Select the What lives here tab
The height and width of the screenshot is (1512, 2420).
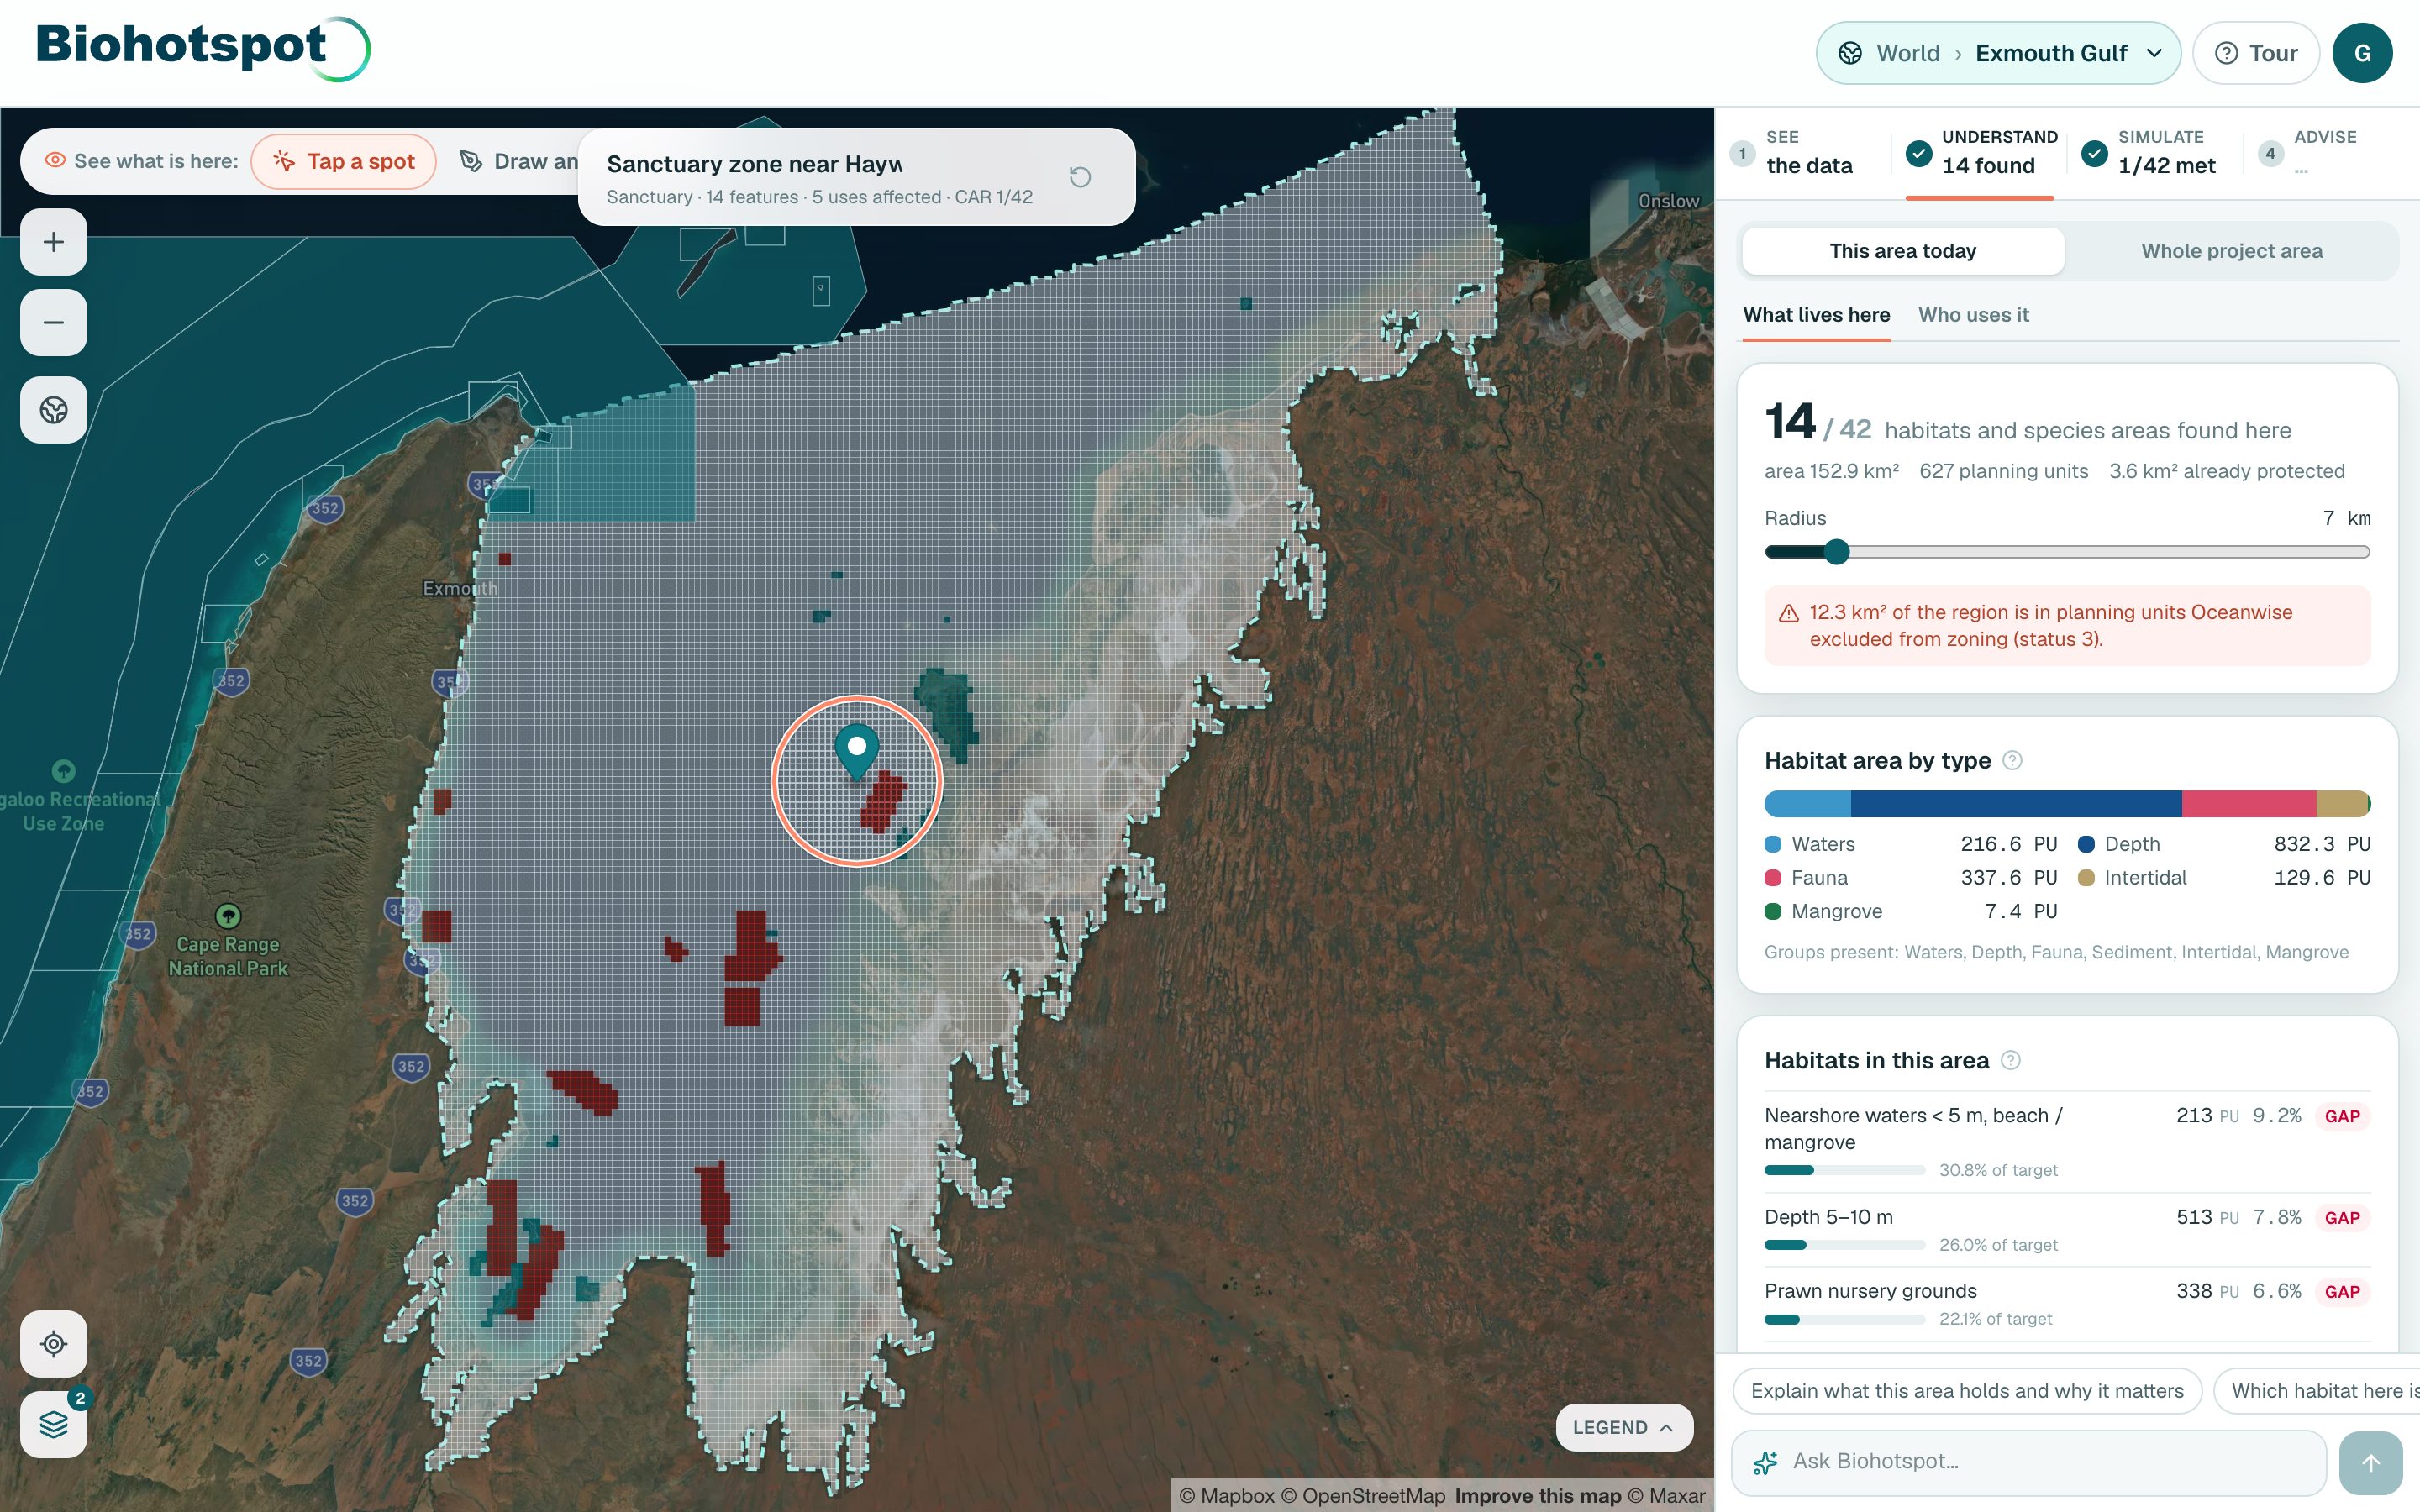click(x=1816, y=315)
